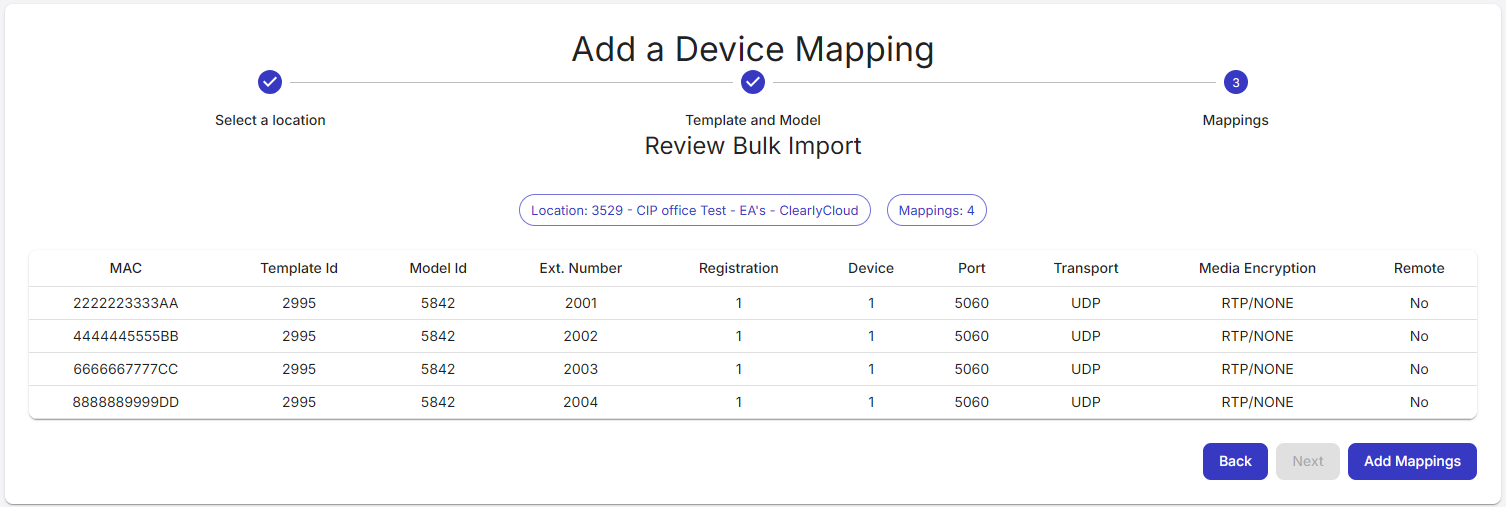Click the Add a Device Mapping title
Image resolution: width=1506 pixels, height=507 pixels.
coord(753,49)
